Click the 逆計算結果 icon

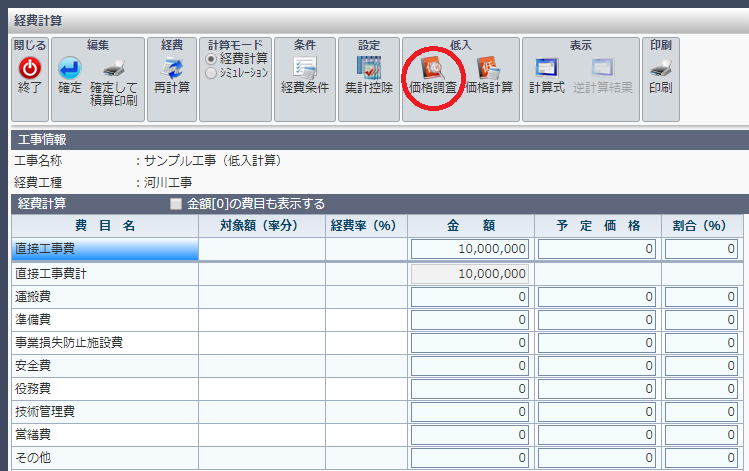click(602, 68)
